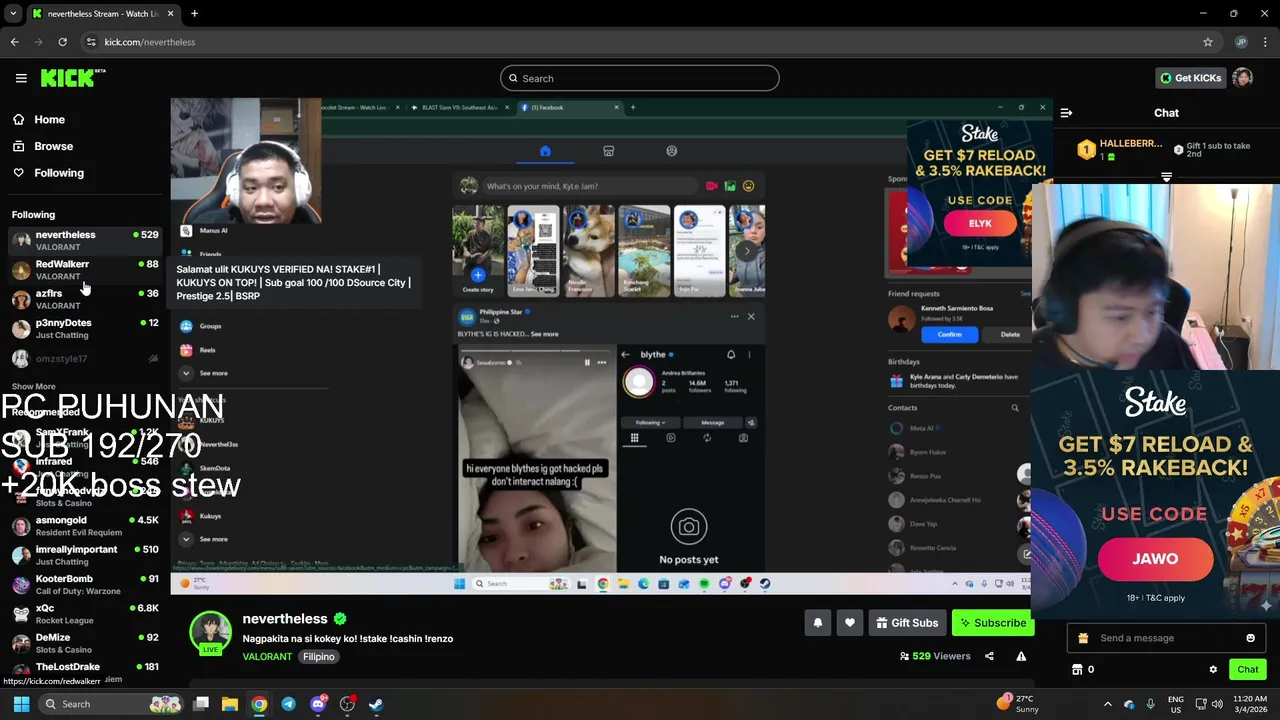Go back in browser history
Screen dimensions: 1280x720
tap(14, 42)
